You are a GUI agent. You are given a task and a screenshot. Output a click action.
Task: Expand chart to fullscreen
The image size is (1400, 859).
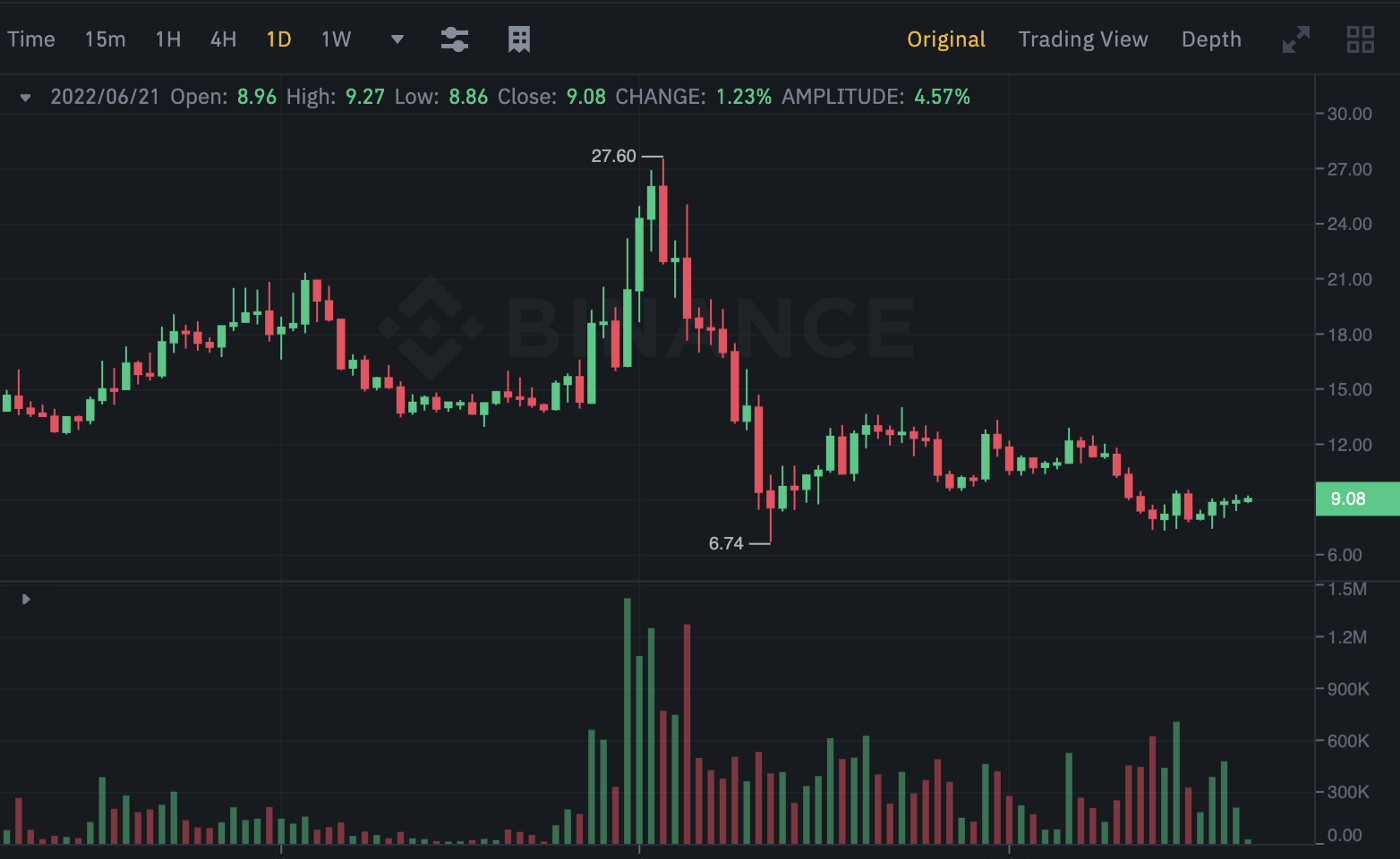pos(1296,40)
